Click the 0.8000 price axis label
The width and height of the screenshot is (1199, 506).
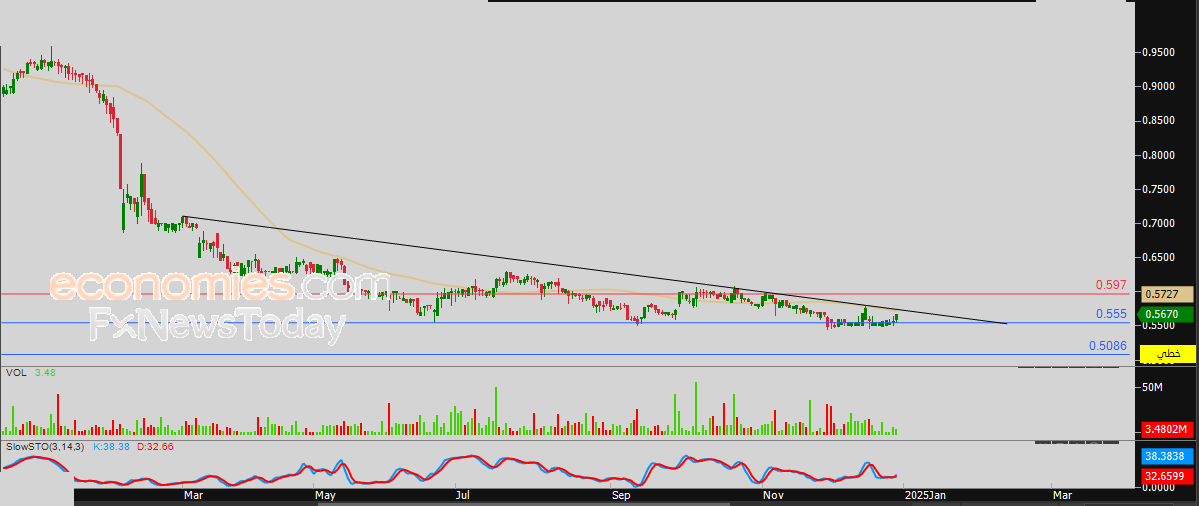click(1159, 155)
